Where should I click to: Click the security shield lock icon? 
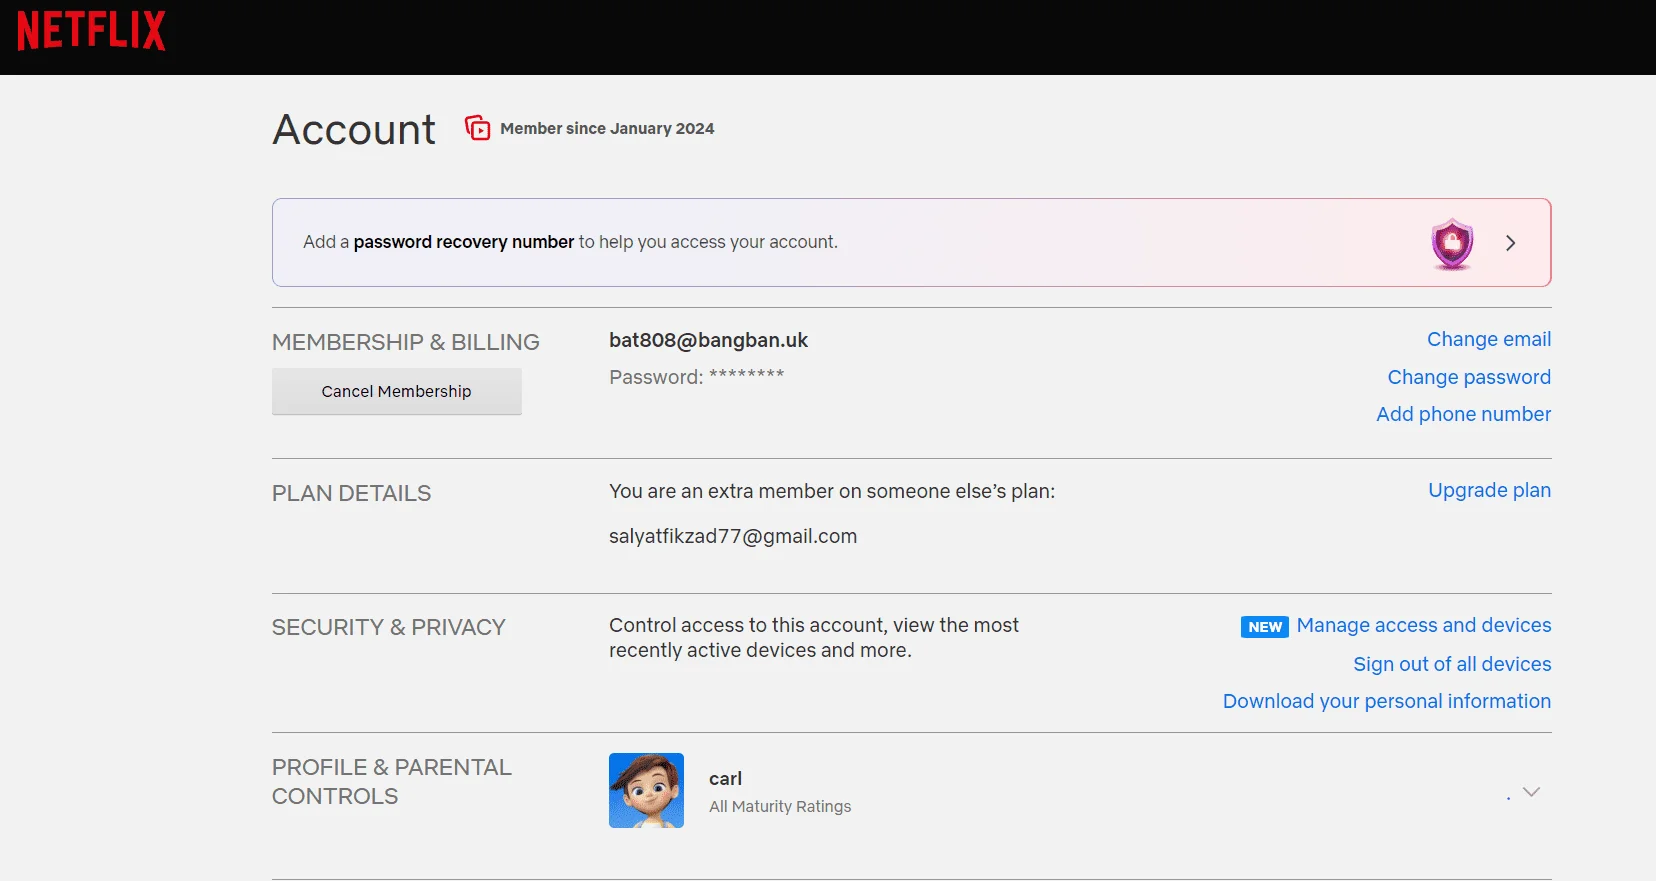pyautogui.click(x=1452, y=243)
